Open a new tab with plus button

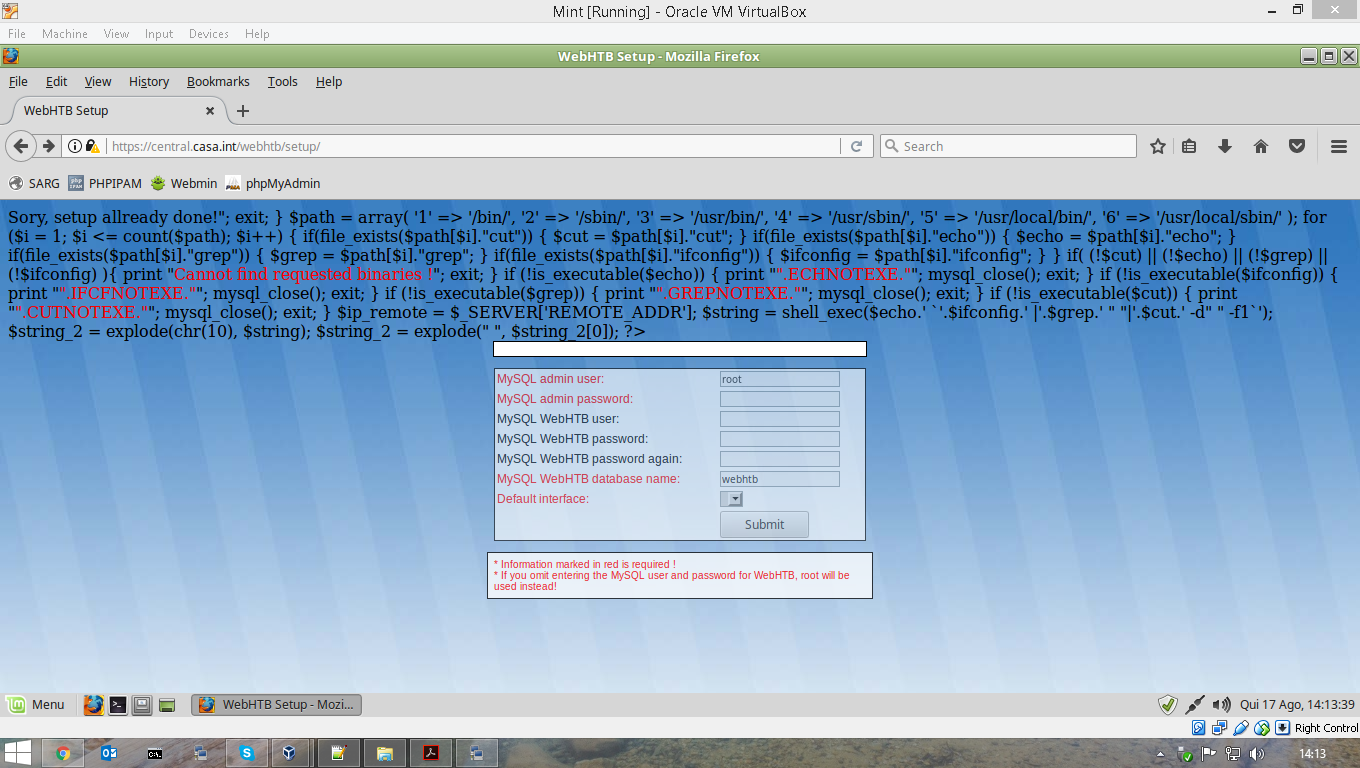point(242,111)
